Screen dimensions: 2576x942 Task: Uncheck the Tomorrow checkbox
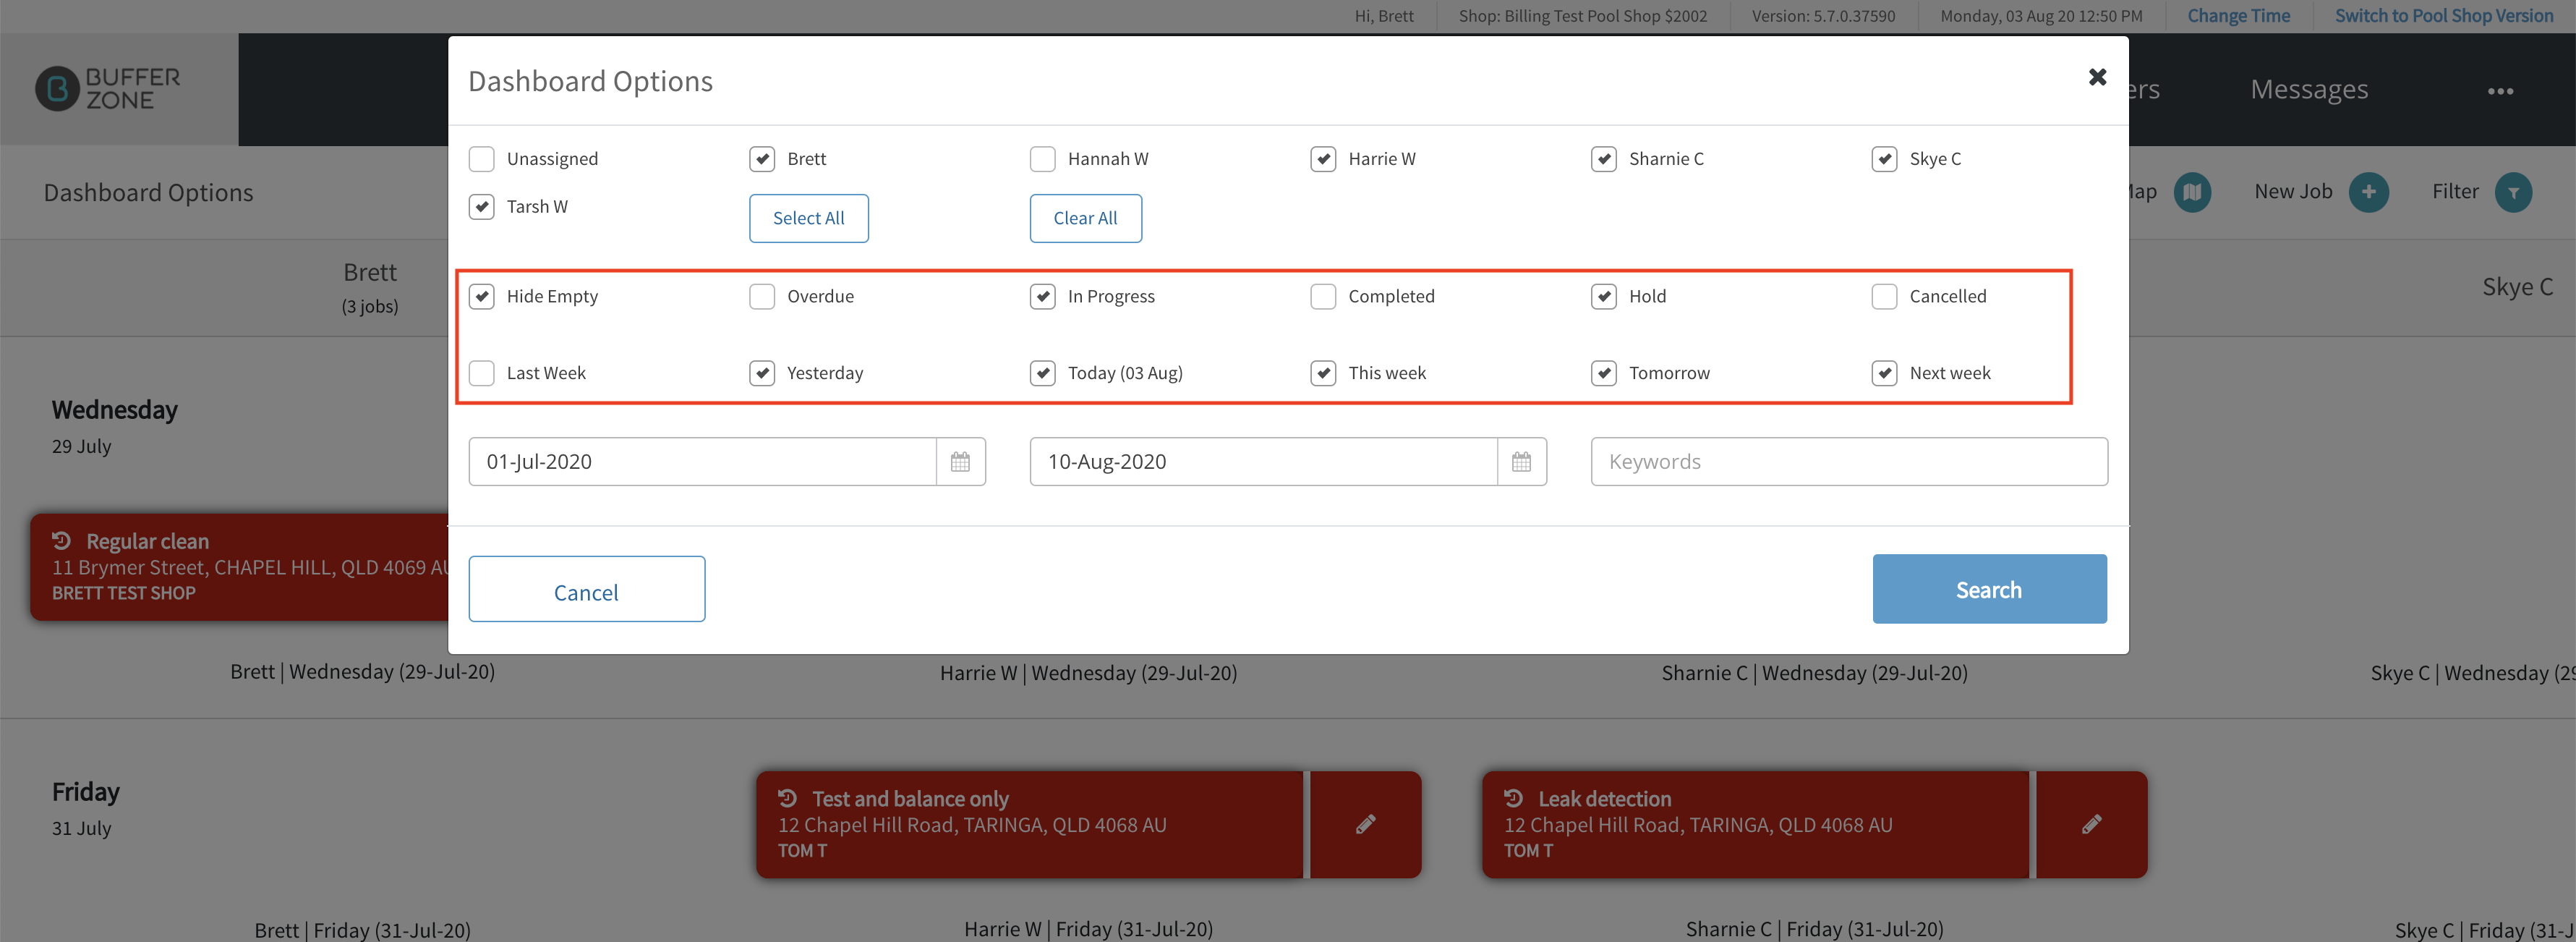pos(1604,374)
